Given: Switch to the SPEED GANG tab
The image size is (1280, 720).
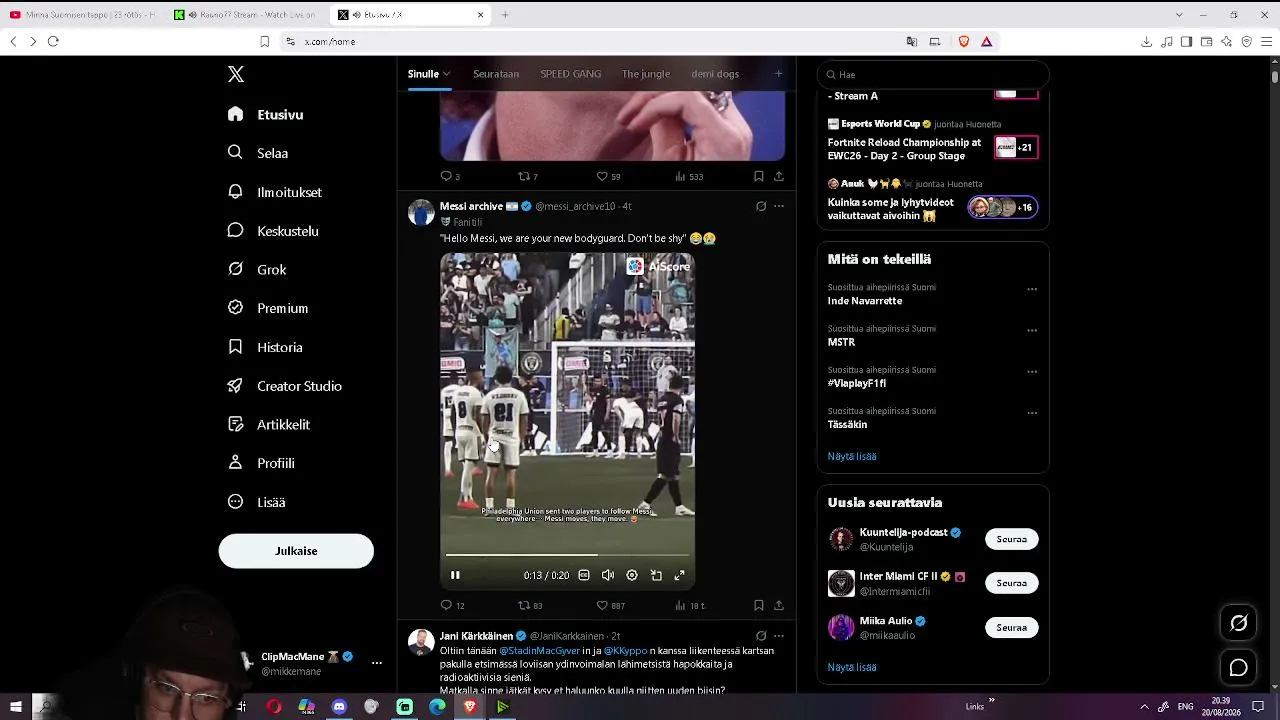Looking at the screenshot, I should (571, 74).
